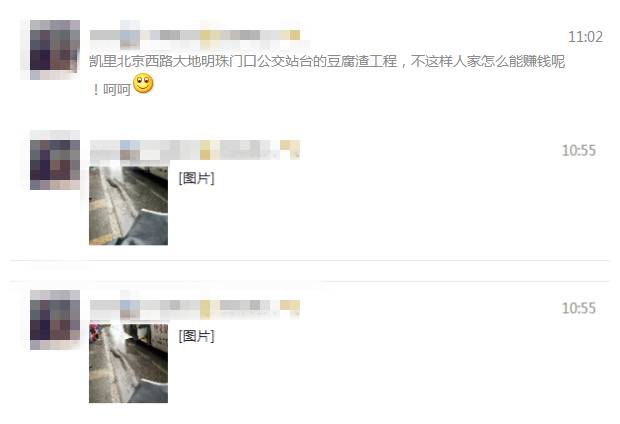Click the blurred sender name of the middle message

[195, 150]
